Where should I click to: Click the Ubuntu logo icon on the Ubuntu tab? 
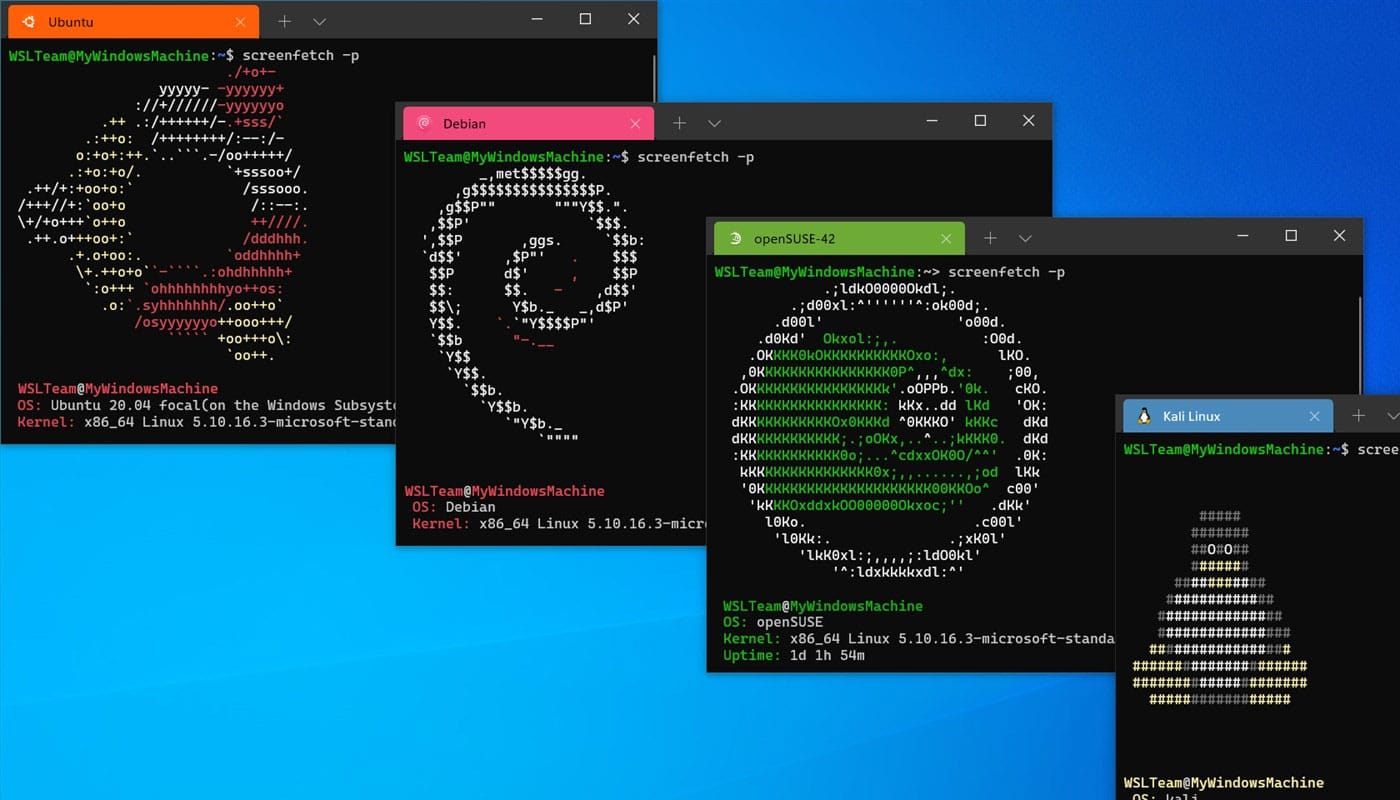28,21
